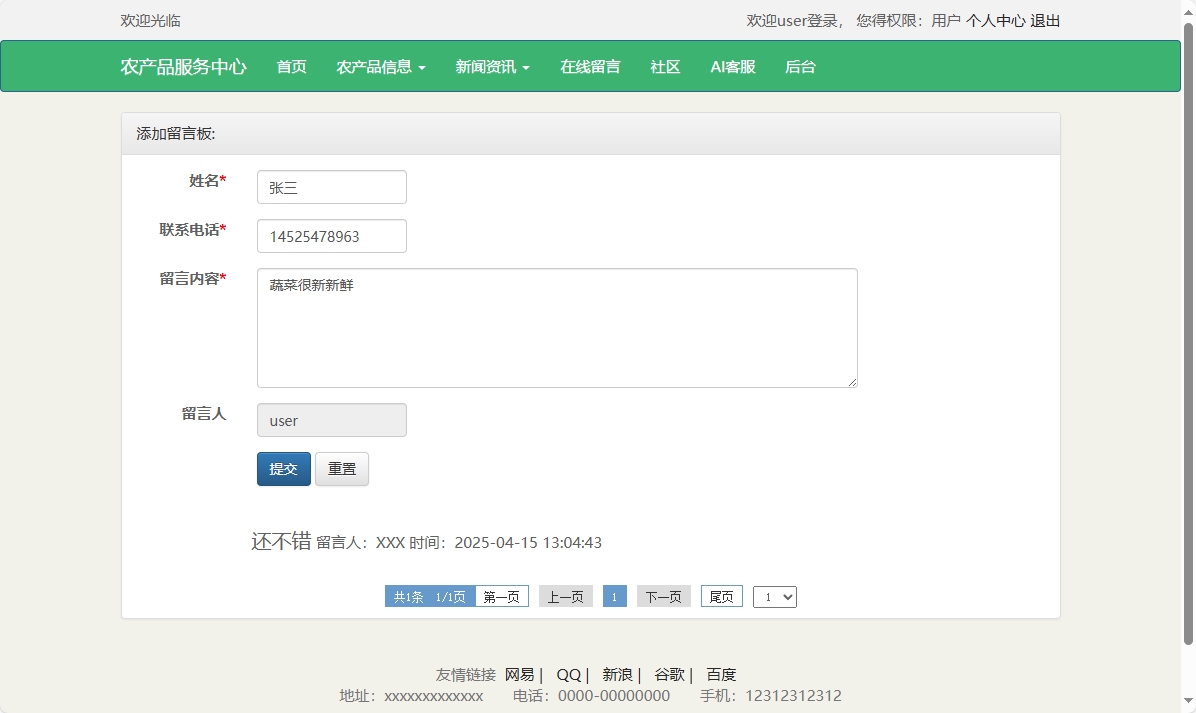This screenshot has height=713, width=1196.
Task: Submit the message with the 提交 button
Action: pos(283,468)
